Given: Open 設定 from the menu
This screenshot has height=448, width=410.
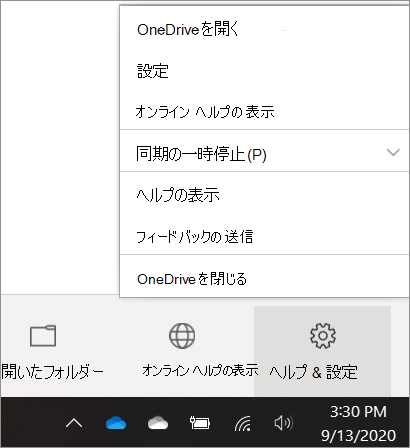Looking at the screenshot, I should point(265,71).
